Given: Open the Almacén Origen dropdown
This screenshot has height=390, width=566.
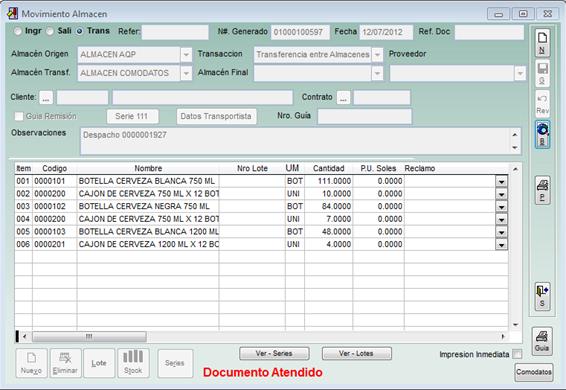Looking at the screenshot, I should click(186, 55).
